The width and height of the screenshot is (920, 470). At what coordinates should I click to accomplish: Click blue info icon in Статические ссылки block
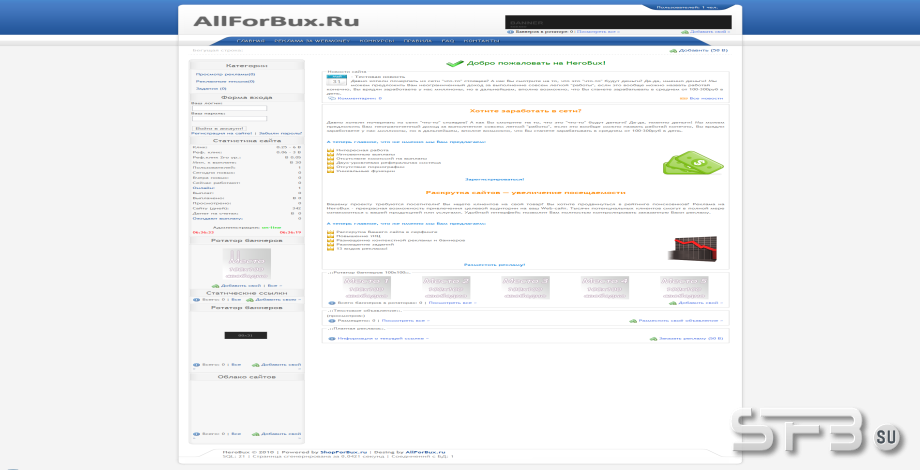[x=197, y=300]
